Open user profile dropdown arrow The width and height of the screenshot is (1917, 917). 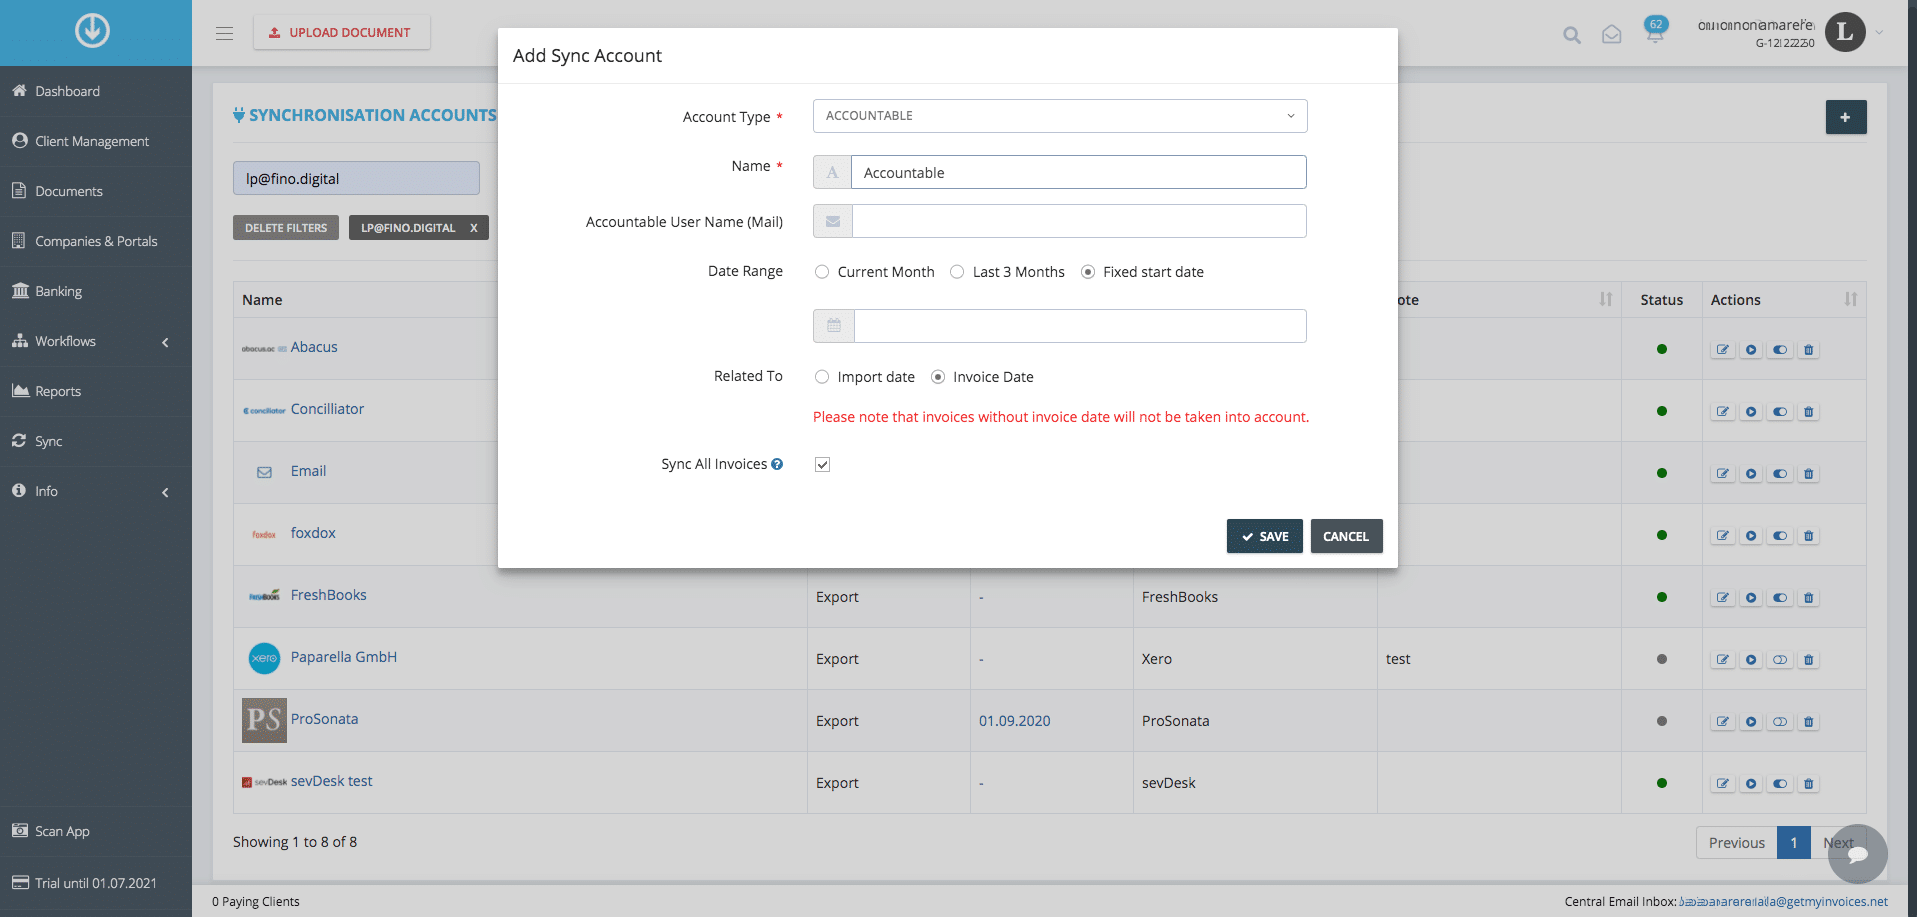pyautogui.click(x=1879, y=33)
